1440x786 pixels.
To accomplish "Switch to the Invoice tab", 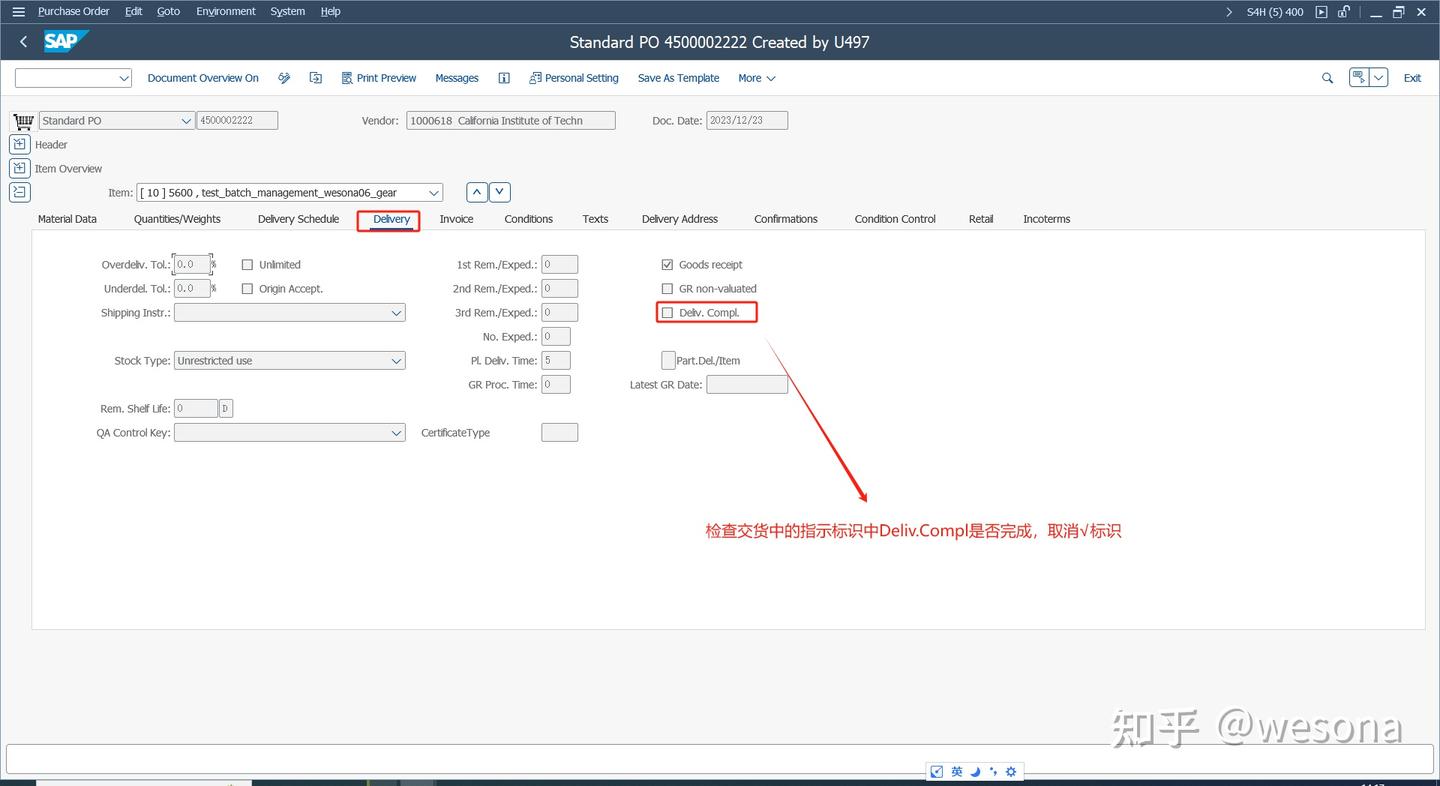I will tap(456, 219).
